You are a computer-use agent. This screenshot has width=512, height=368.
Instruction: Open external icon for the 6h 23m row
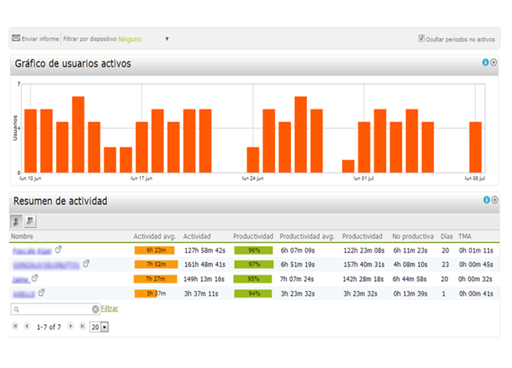[58, 249]
